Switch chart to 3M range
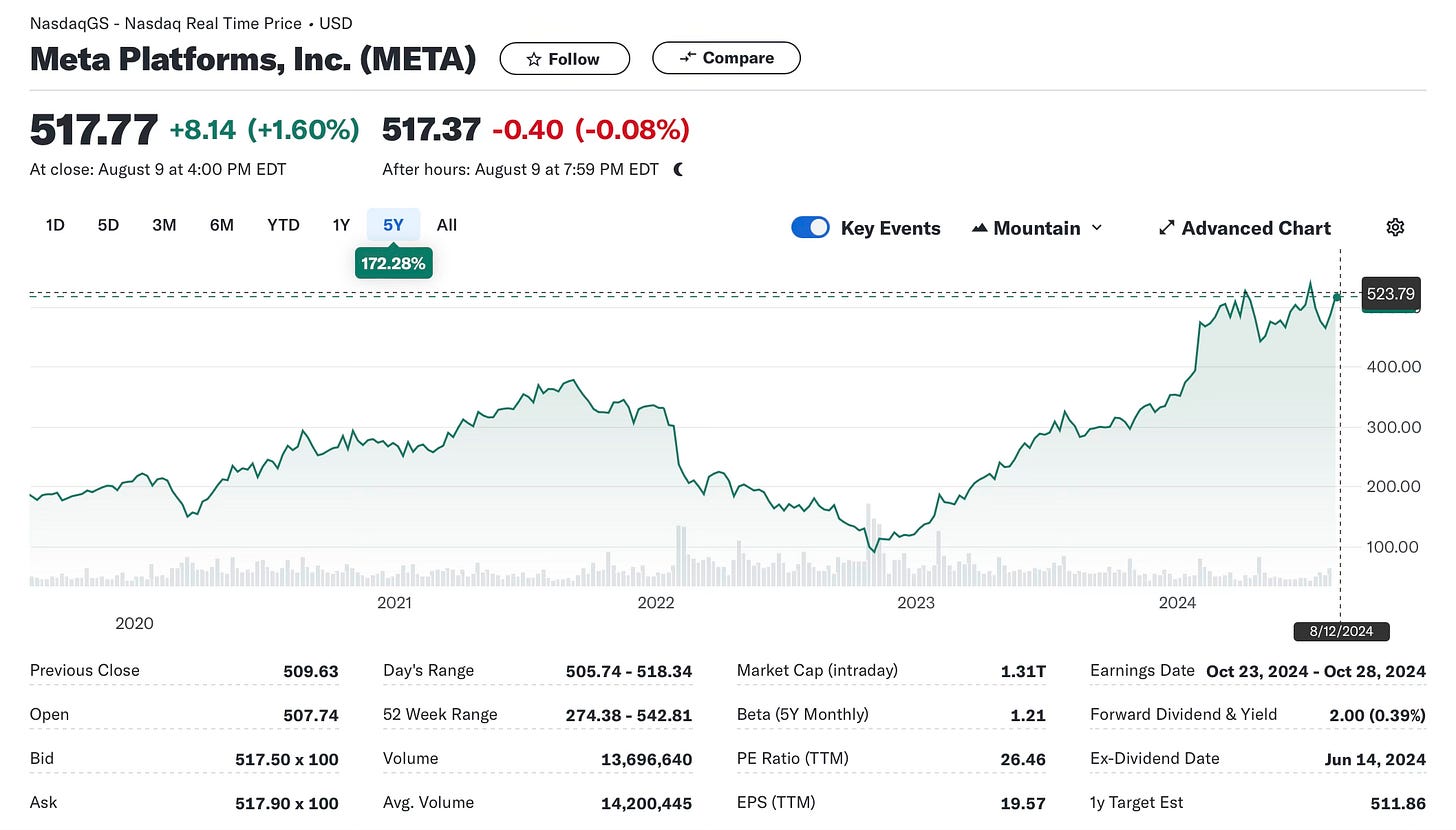Screen dimensions: 1456x830 (164, 225)
